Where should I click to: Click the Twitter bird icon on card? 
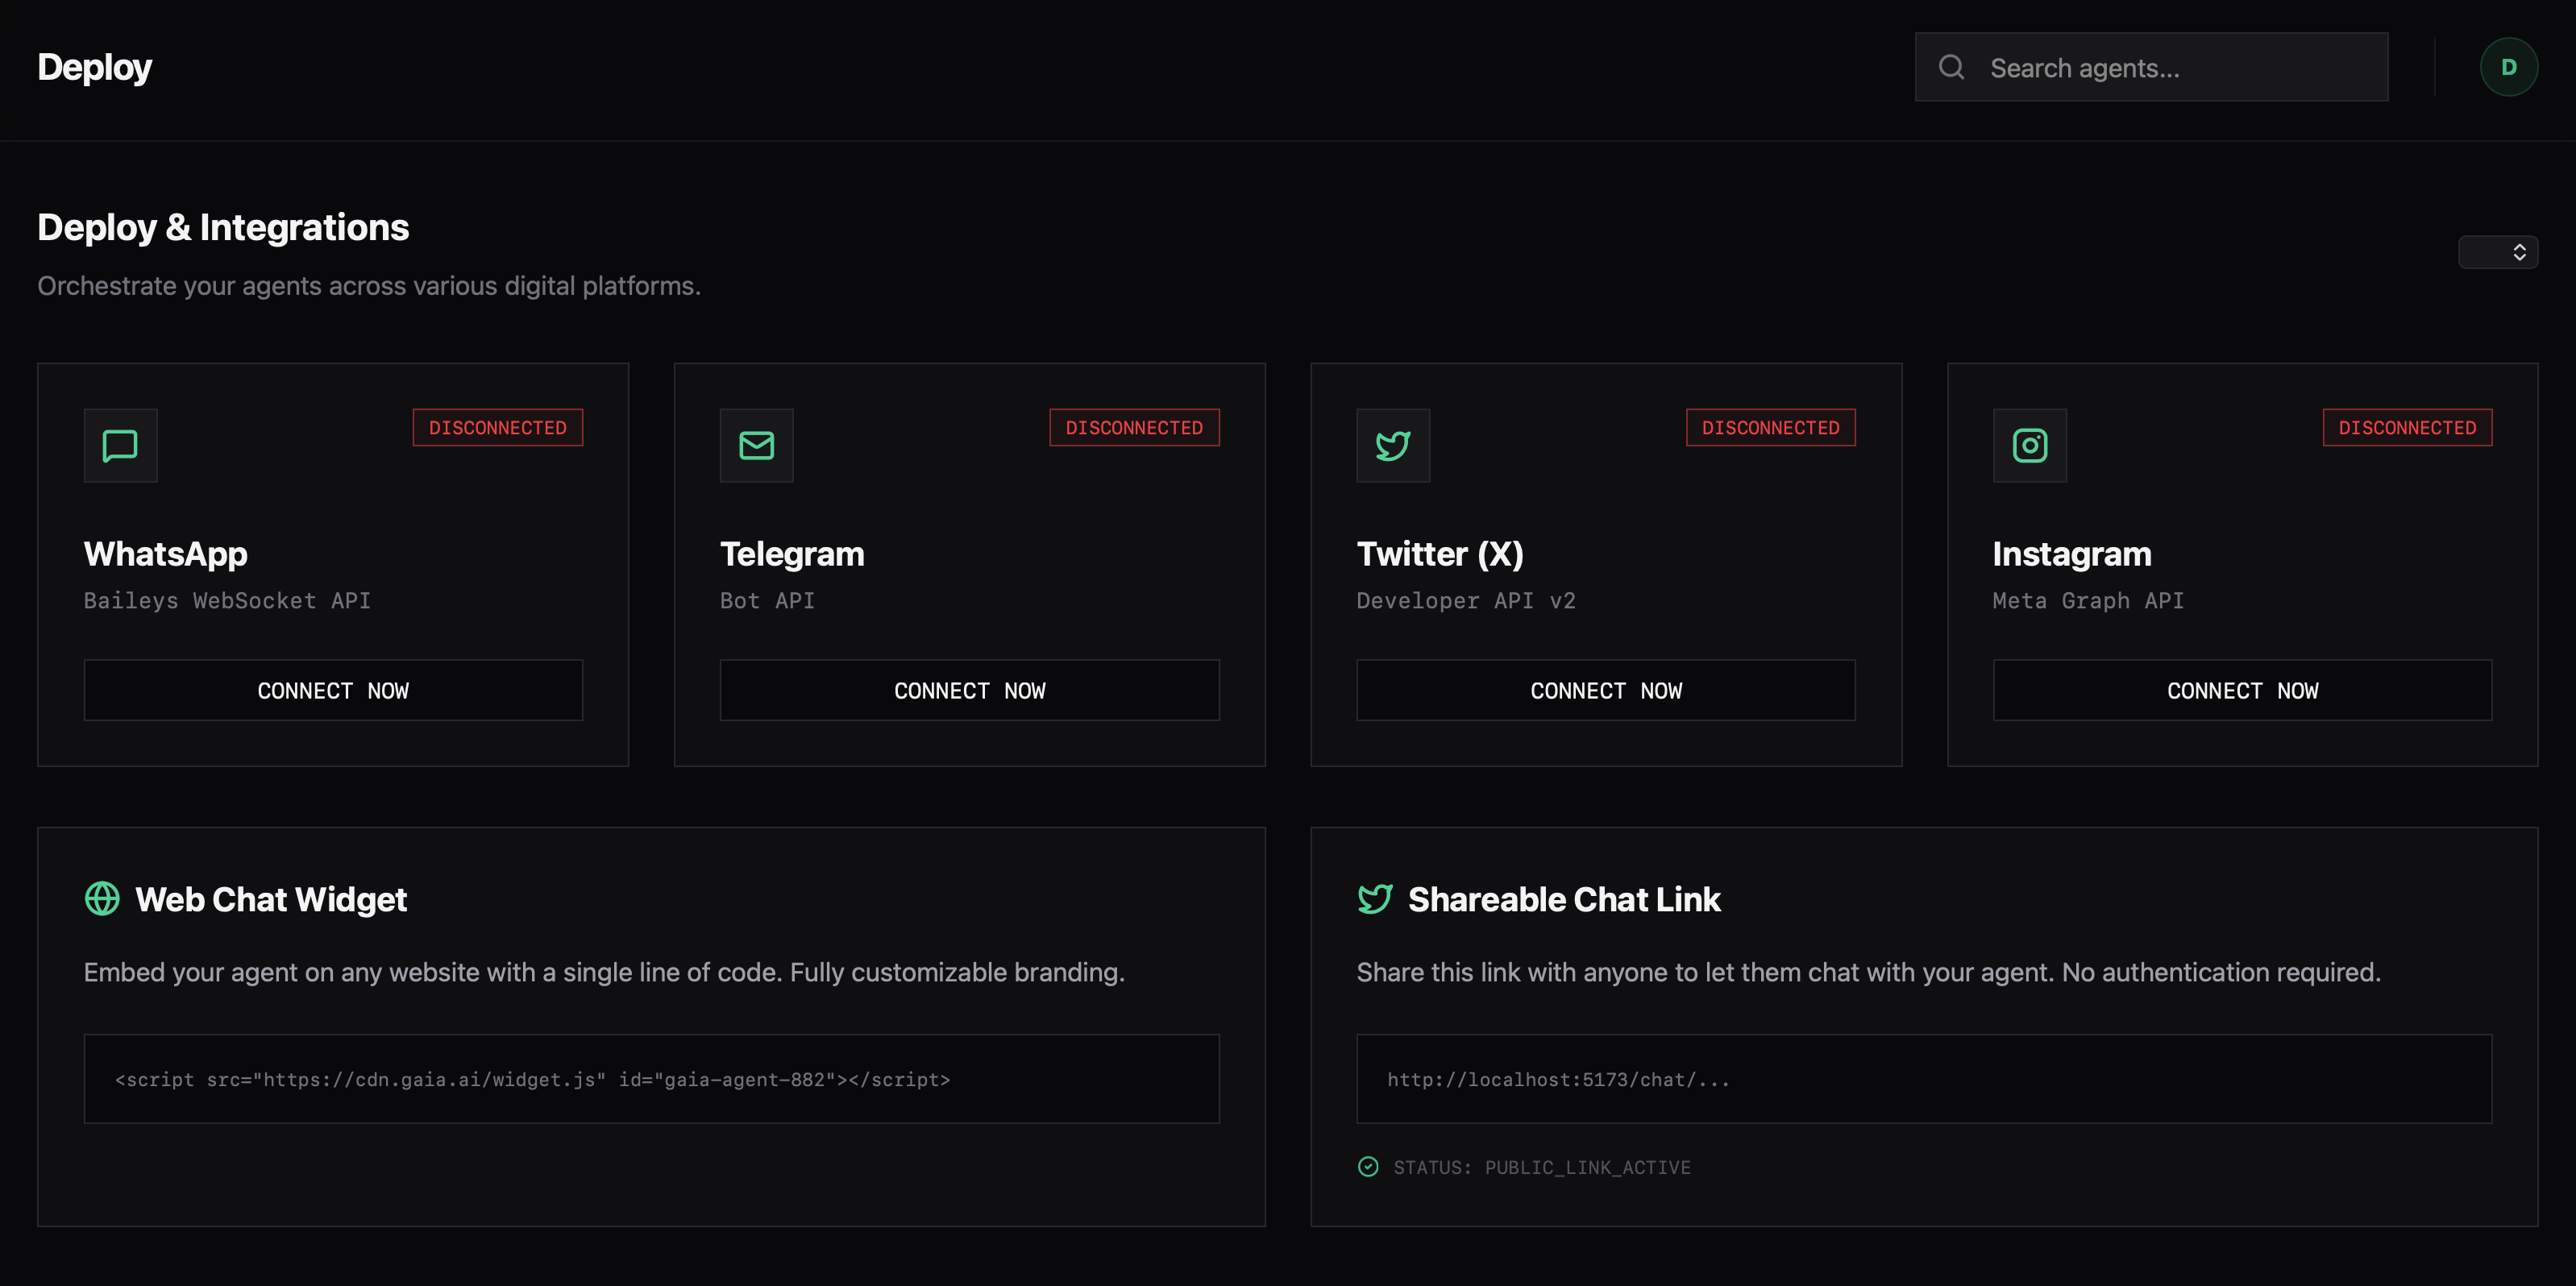click(1392, 445)
